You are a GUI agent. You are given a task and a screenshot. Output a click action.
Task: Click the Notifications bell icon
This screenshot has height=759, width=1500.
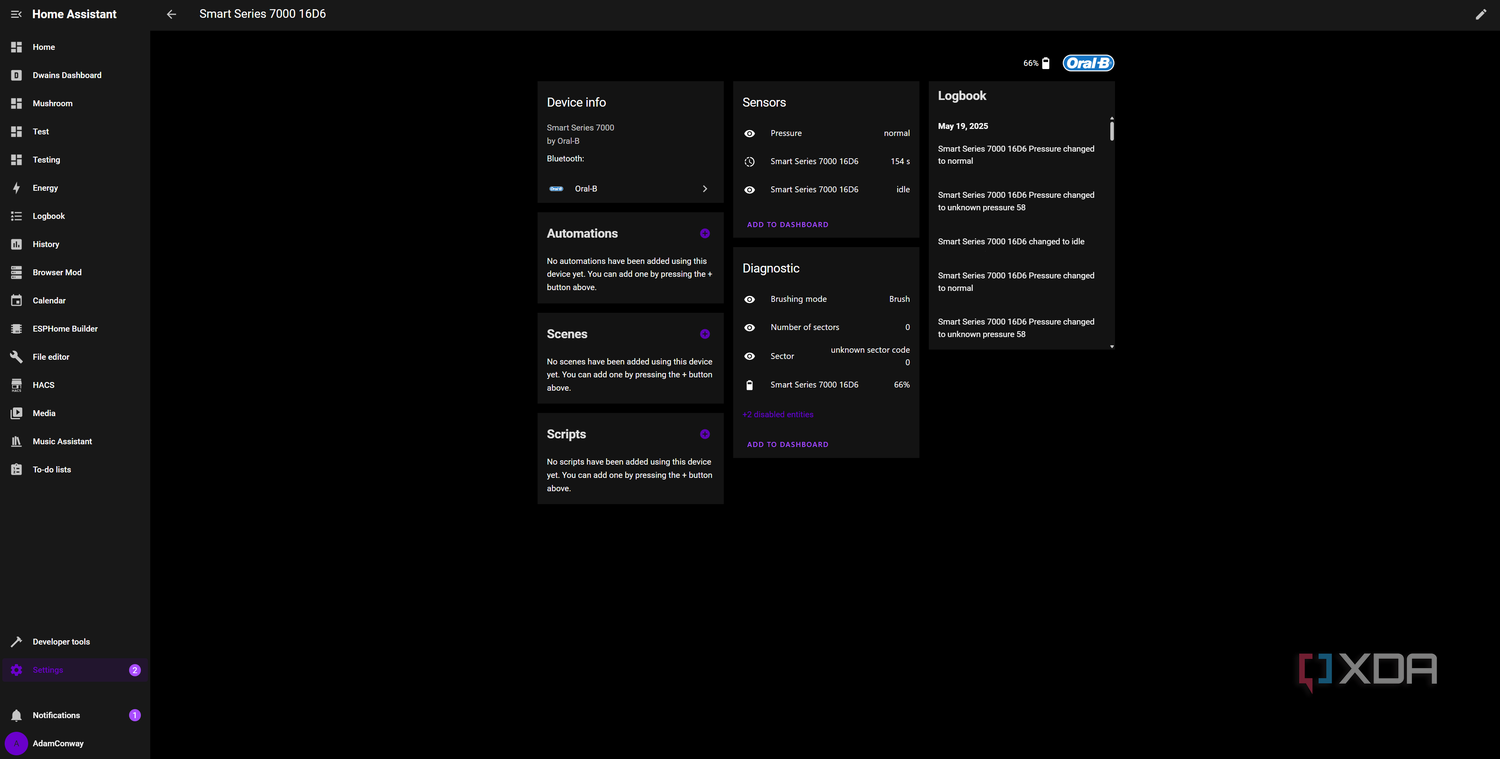coord(16,715)
